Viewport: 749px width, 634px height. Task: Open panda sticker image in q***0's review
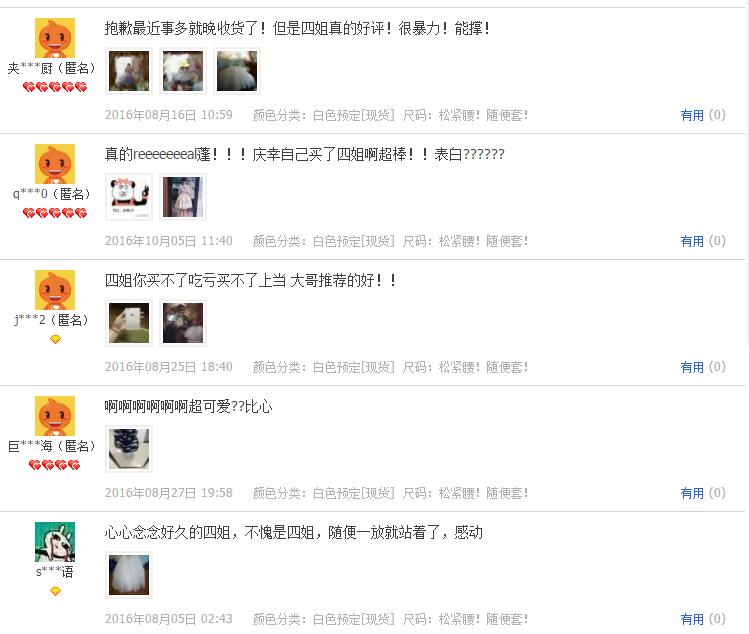point(129,197)
